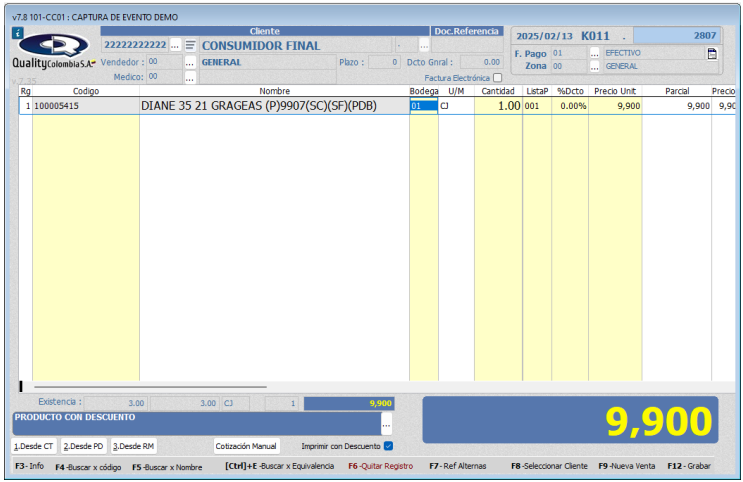The height and width of the screenshot is (482, 743).
Task: Open F. Pago lookup ellipsis button
Action: [x=594, y=53]
